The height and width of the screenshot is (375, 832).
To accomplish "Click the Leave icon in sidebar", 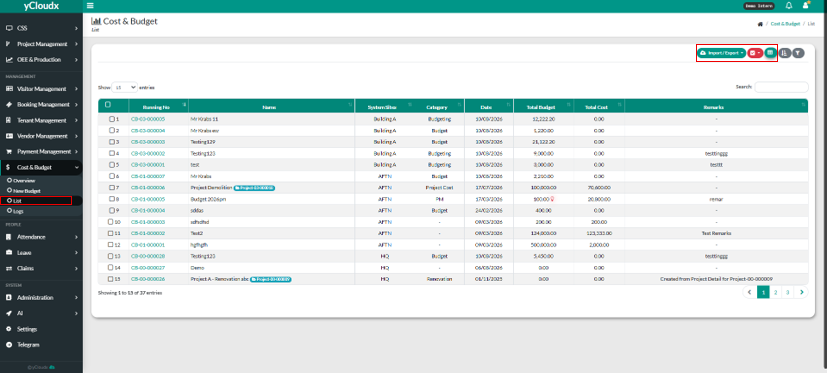I will 8,253.
